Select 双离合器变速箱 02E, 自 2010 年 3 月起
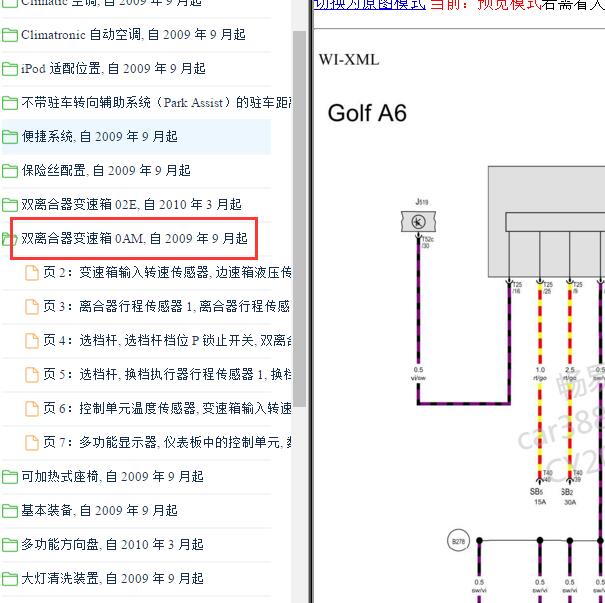 132,204
